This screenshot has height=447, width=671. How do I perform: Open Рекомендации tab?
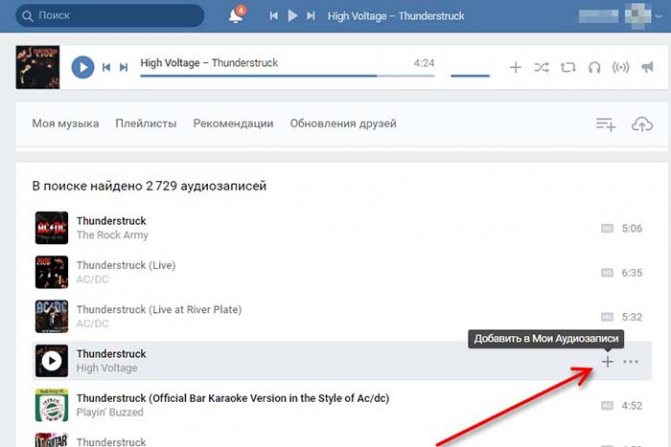pos(233,124)
